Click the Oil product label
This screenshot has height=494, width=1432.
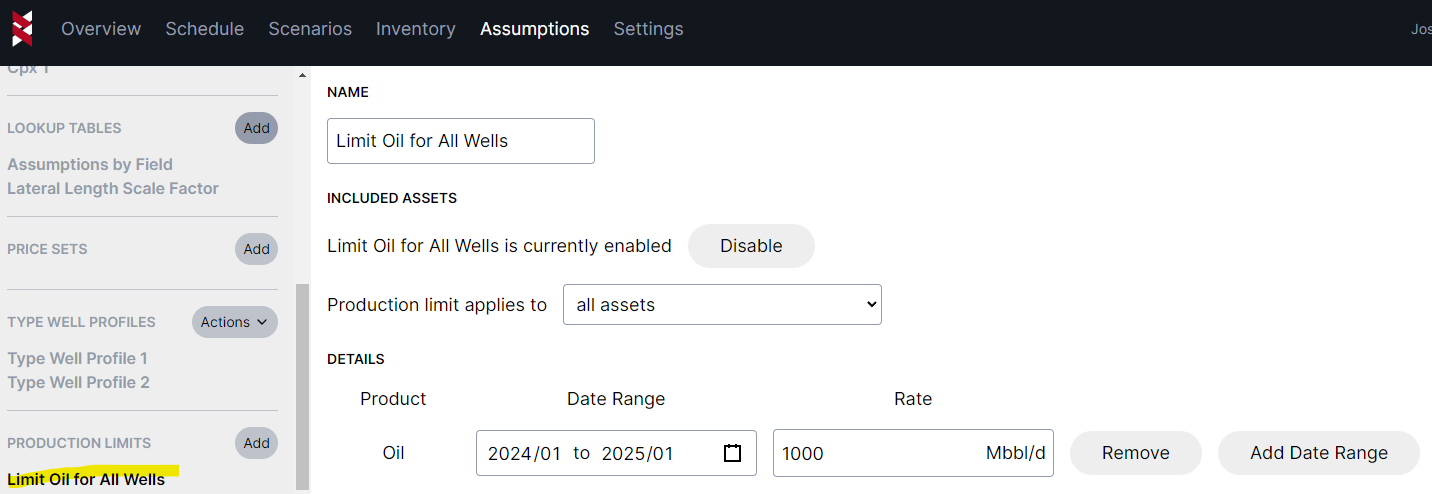[x=394, y=453]
